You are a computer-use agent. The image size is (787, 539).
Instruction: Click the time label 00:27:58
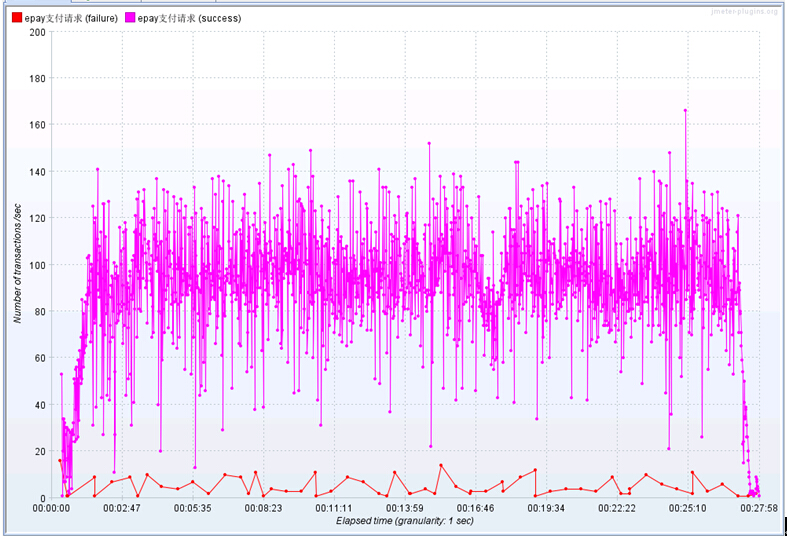tap(759, 508)
